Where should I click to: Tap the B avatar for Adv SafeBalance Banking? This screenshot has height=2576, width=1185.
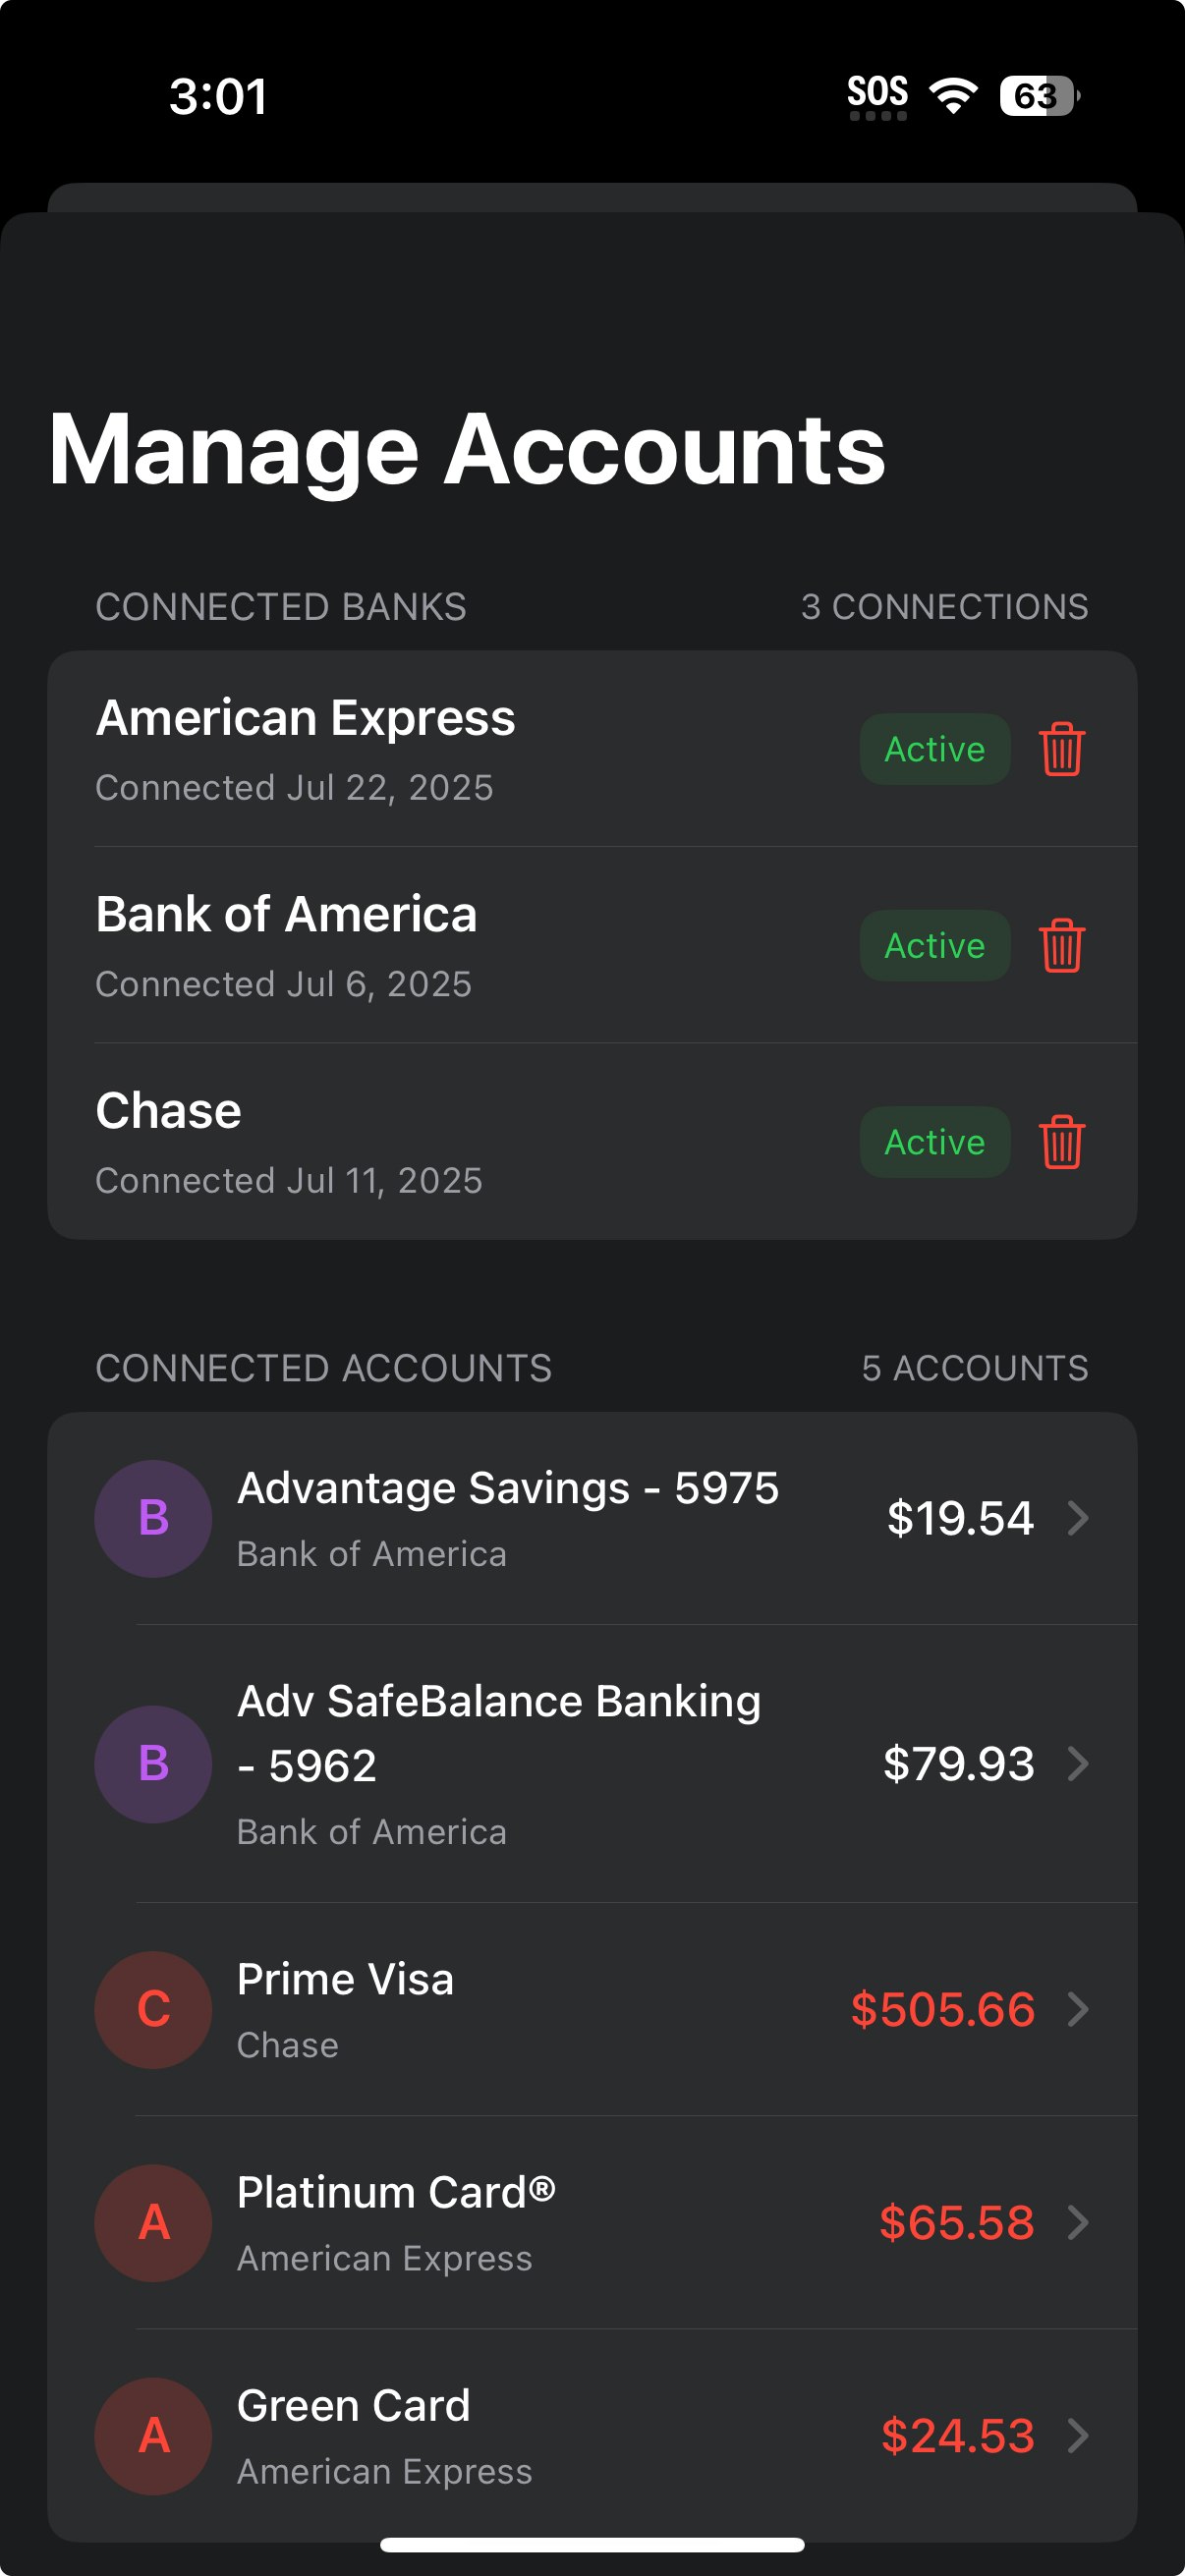[x=153, y=1763]
